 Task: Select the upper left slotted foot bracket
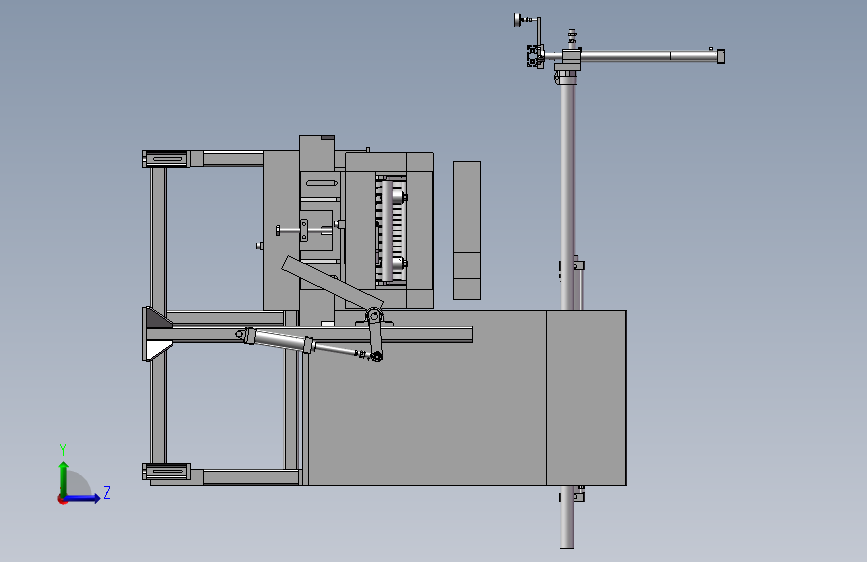click(x=166, y=159)
